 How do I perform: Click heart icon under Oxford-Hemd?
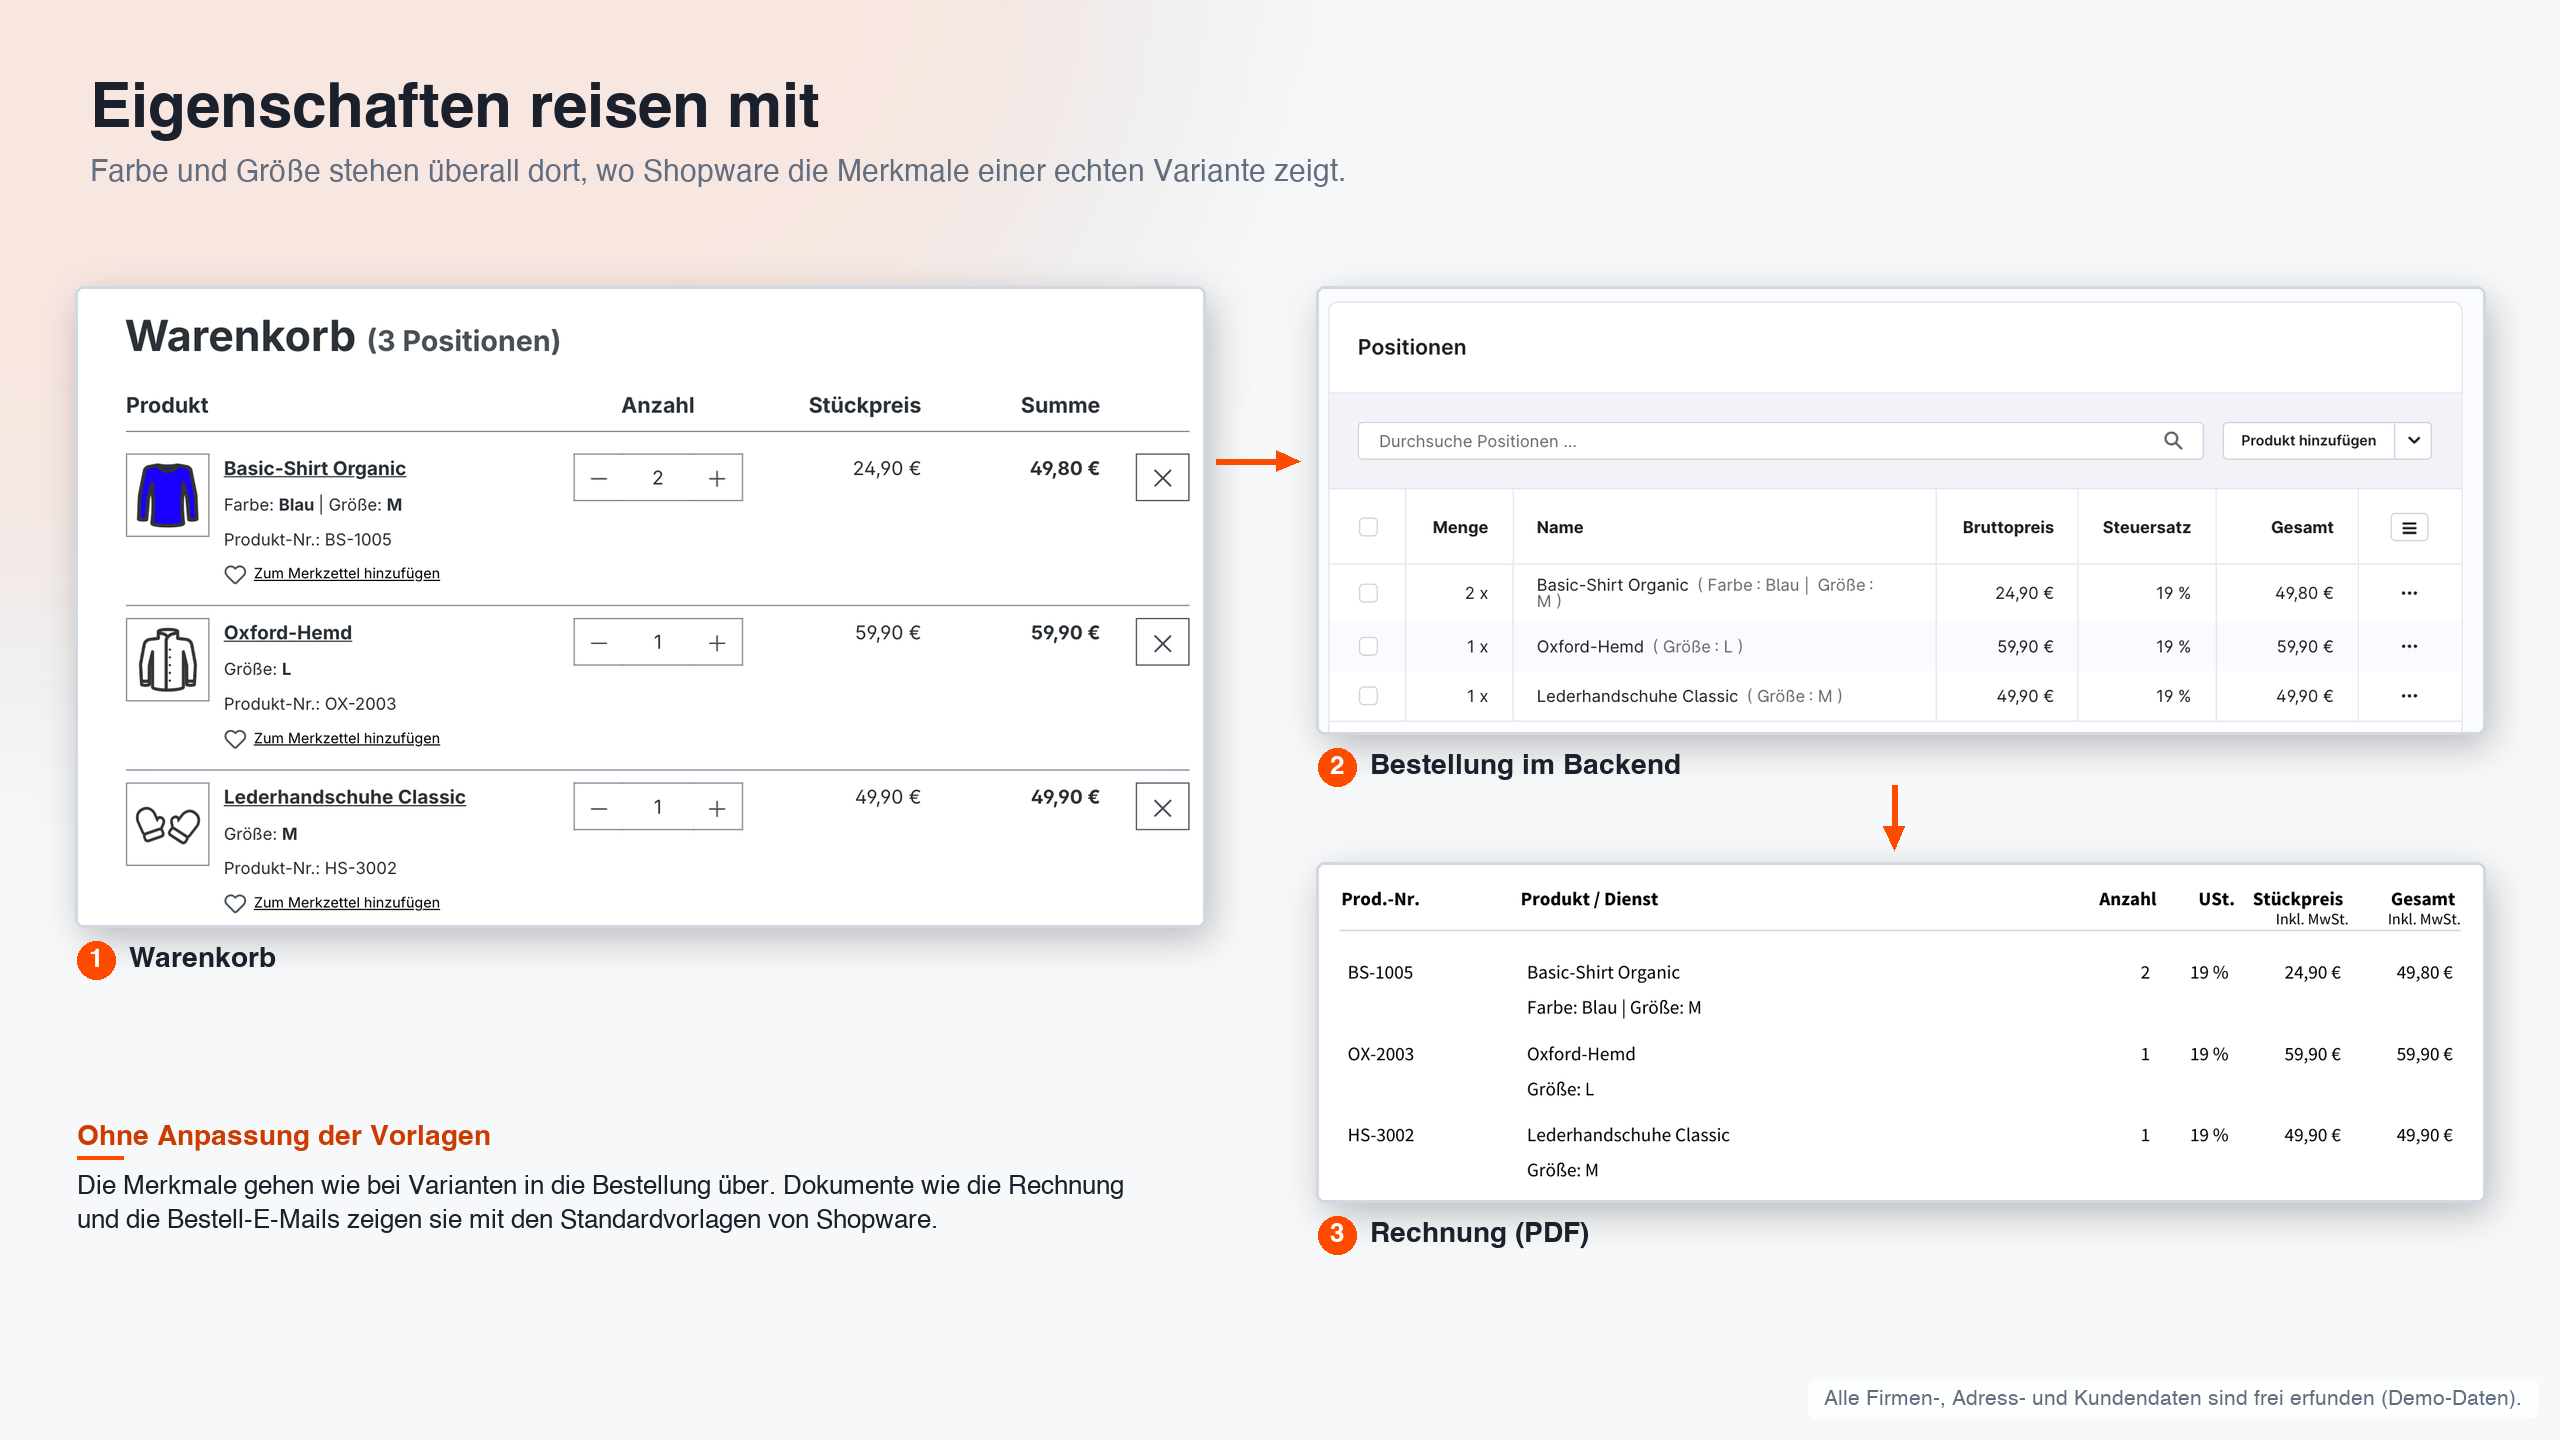coord(235,739)
